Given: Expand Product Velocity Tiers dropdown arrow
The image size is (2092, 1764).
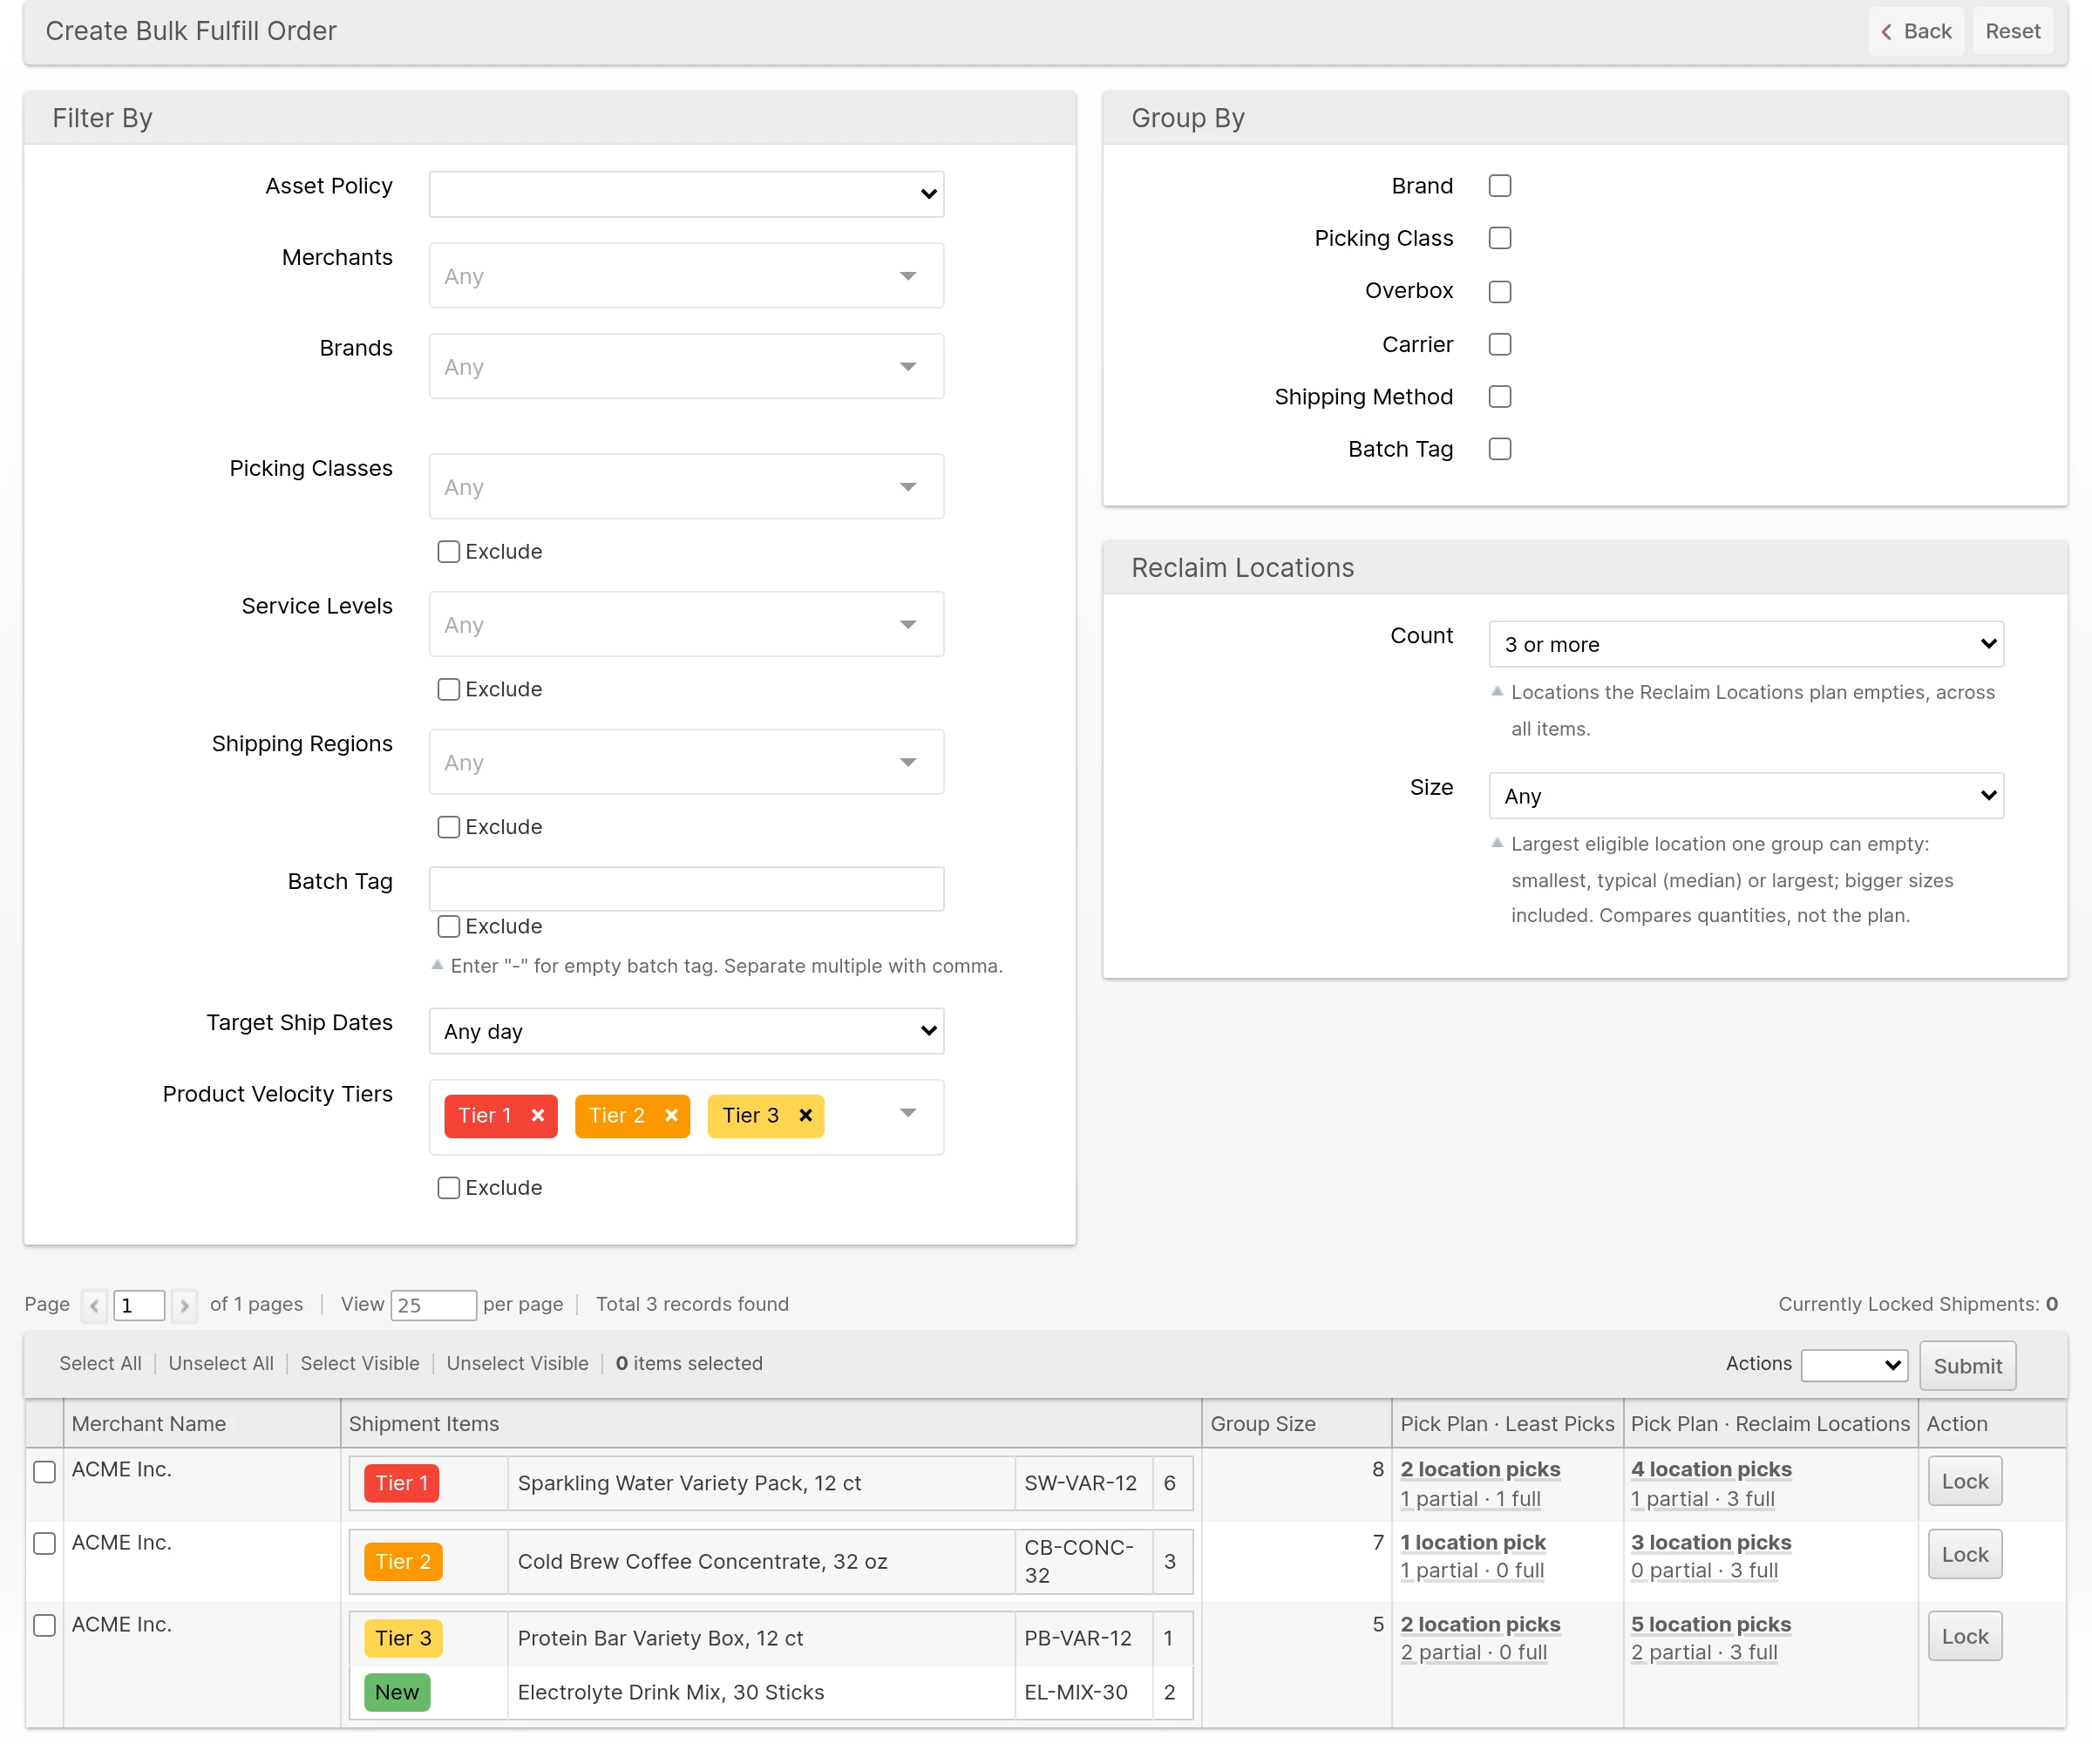Looking at the screenshot, I should pyautogui.click(x=908, y=1113).
